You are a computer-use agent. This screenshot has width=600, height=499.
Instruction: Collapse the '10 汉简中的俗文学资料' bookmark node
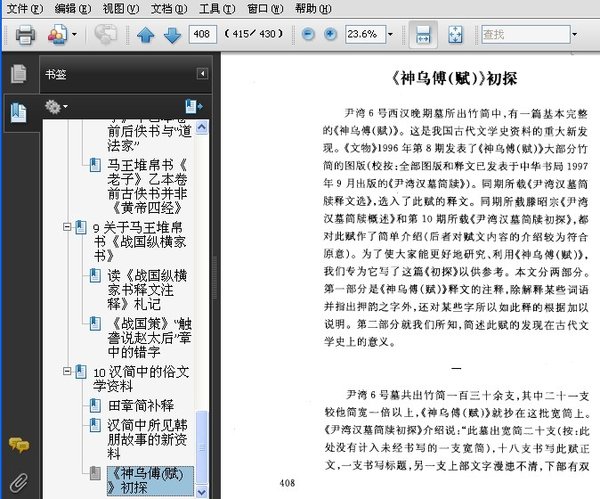coord(67,371)
